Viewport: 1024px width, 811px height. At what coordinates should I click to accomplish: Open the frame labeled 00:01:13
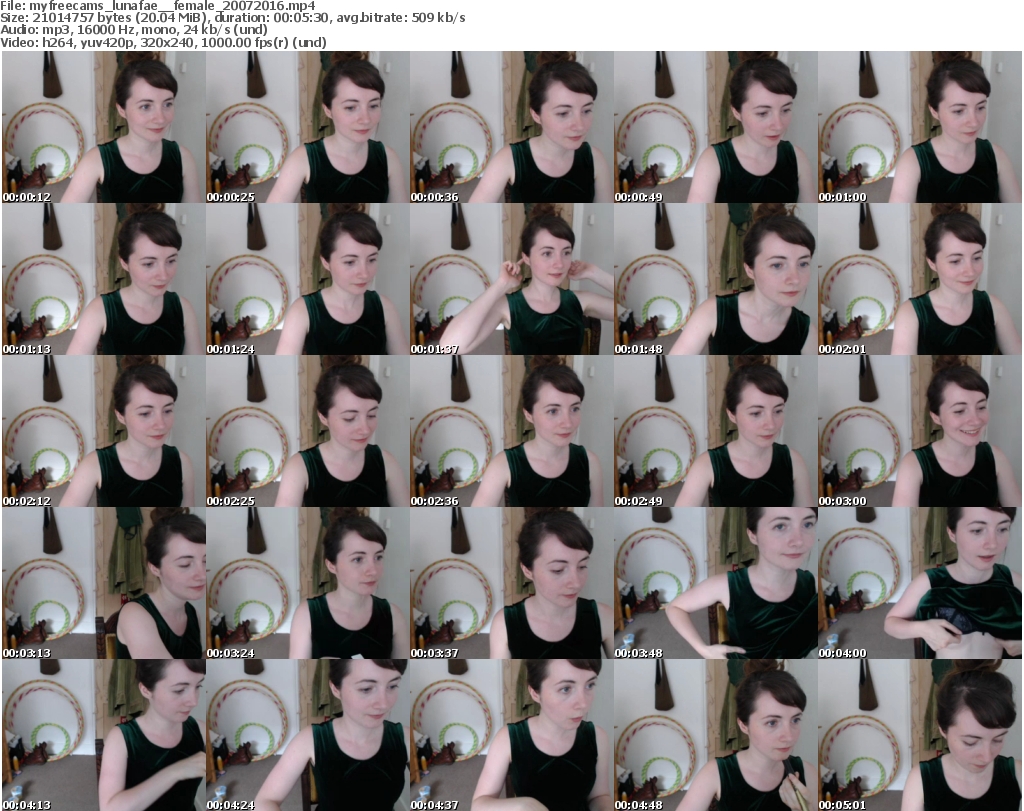click(x=104, y=279)
